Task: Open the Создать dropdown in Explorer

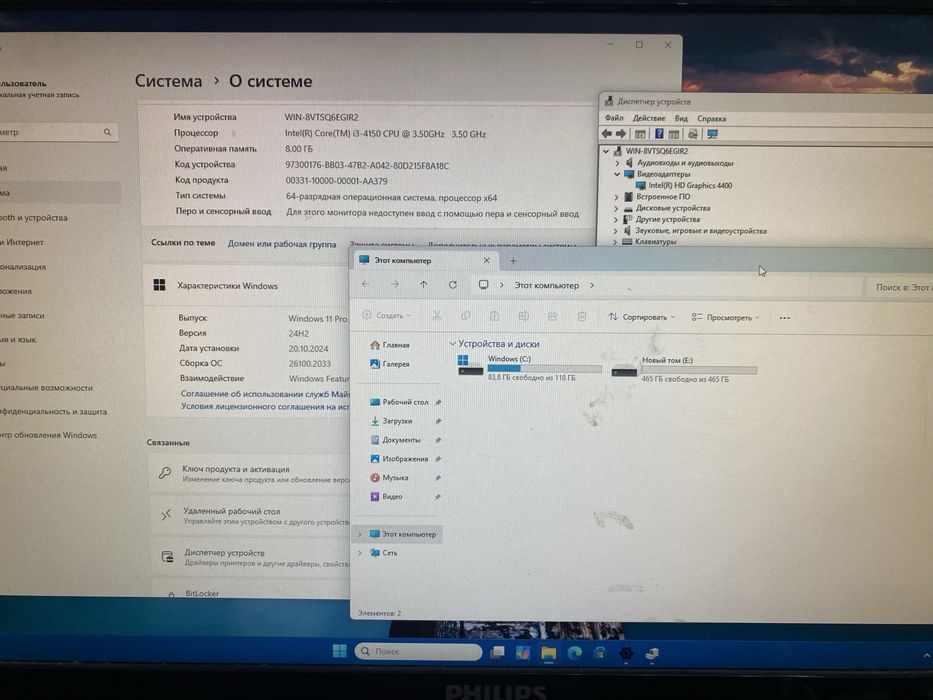Action: 387,315
